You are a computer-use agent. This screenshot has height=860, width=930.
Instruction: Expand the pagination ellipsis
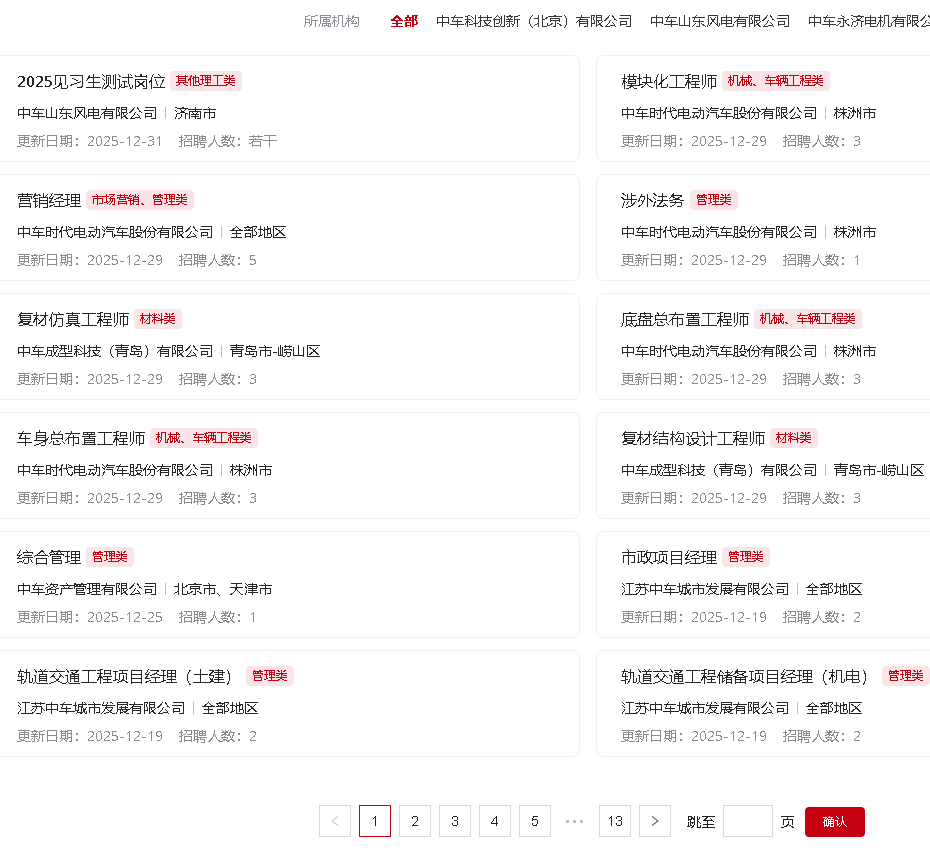click(x=574, y=821)
